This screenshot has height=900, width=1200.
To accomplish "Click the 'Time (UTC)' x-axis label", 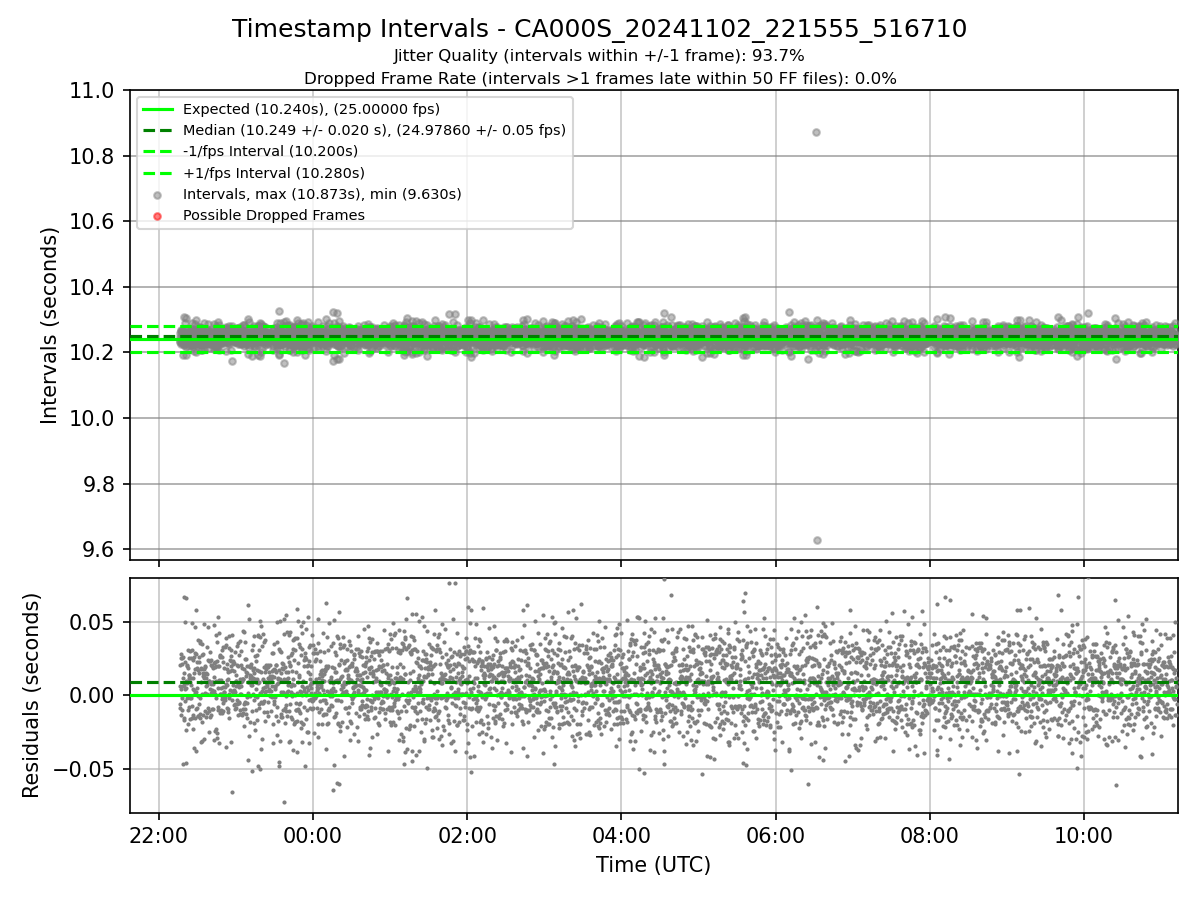I will coord(653,865).
